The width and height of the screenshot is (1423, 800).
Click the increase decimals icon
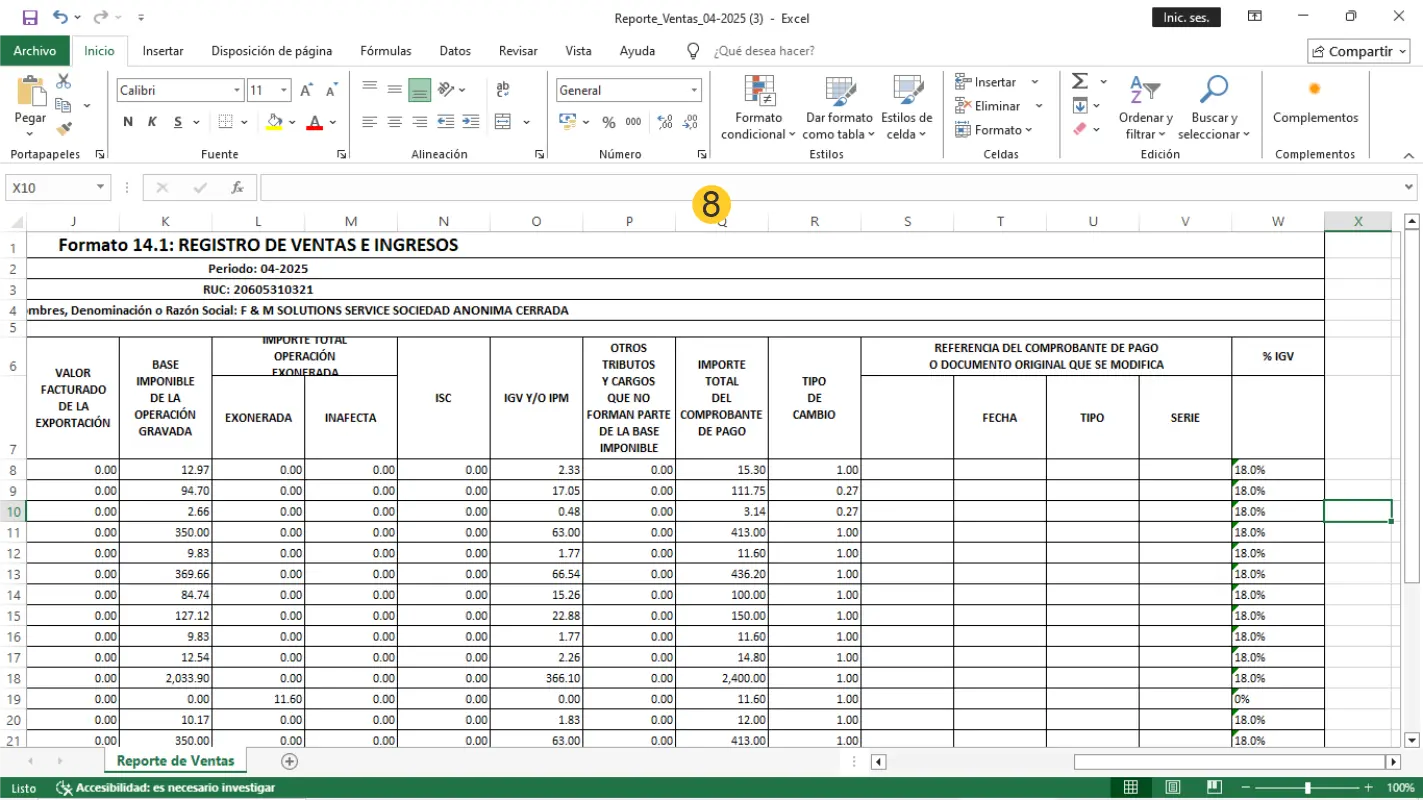pyautogui.click(x=665, y=122)
